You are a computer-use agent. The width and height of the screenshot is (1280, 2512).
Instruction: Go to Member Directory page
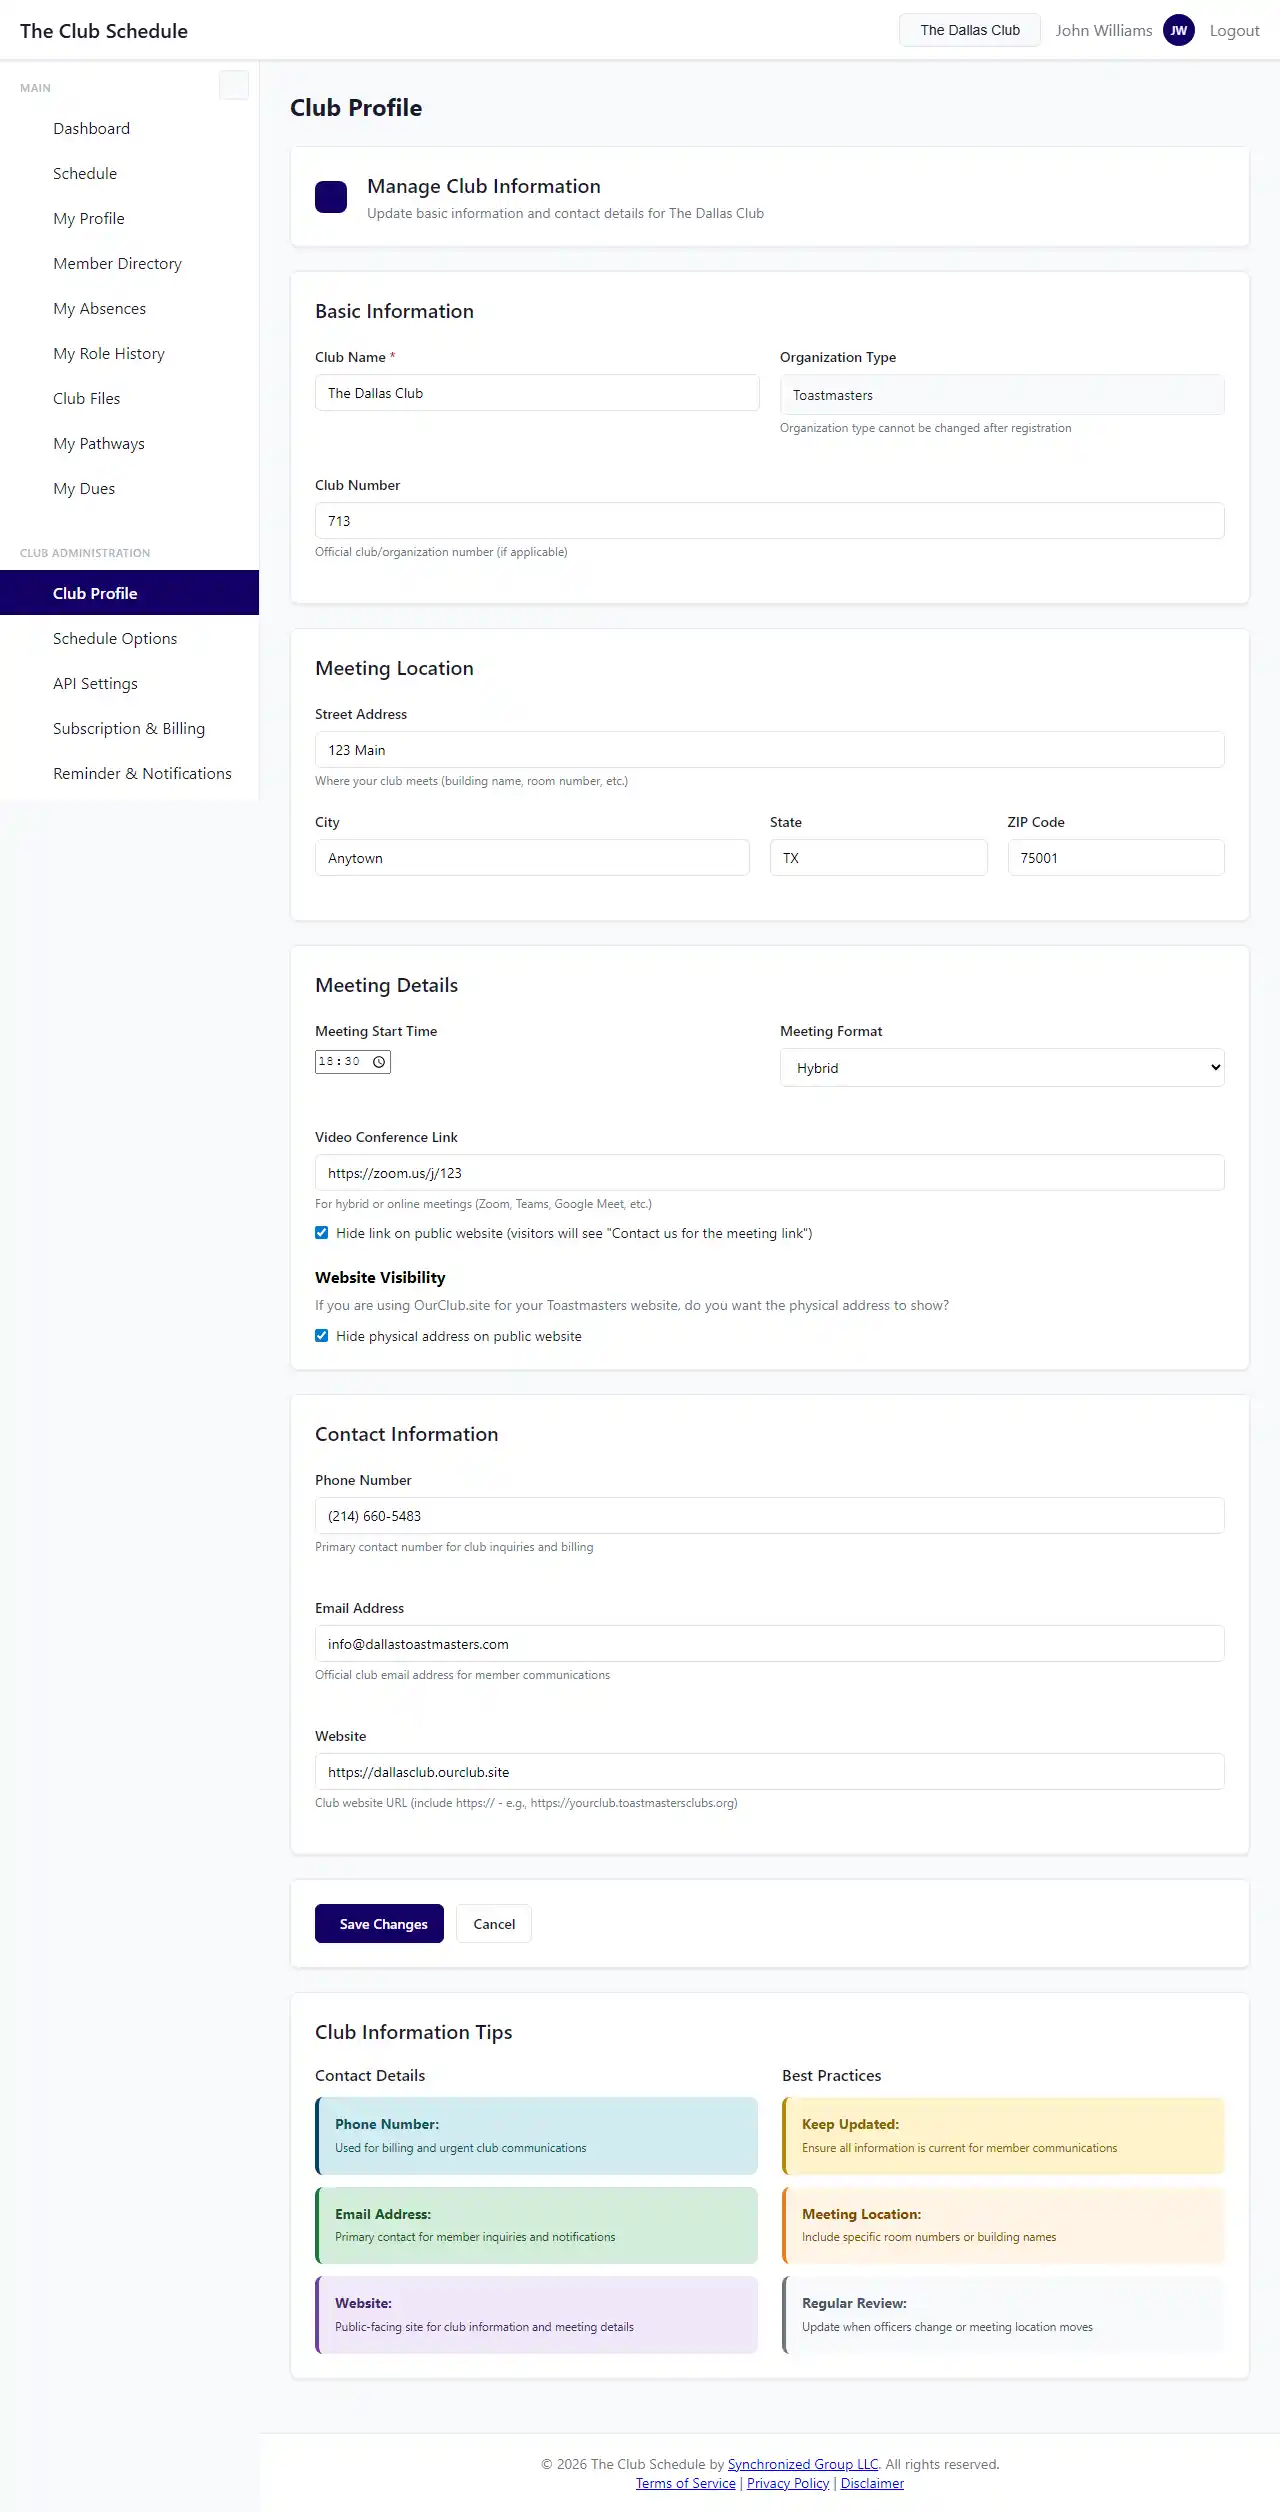click(117, 263)
